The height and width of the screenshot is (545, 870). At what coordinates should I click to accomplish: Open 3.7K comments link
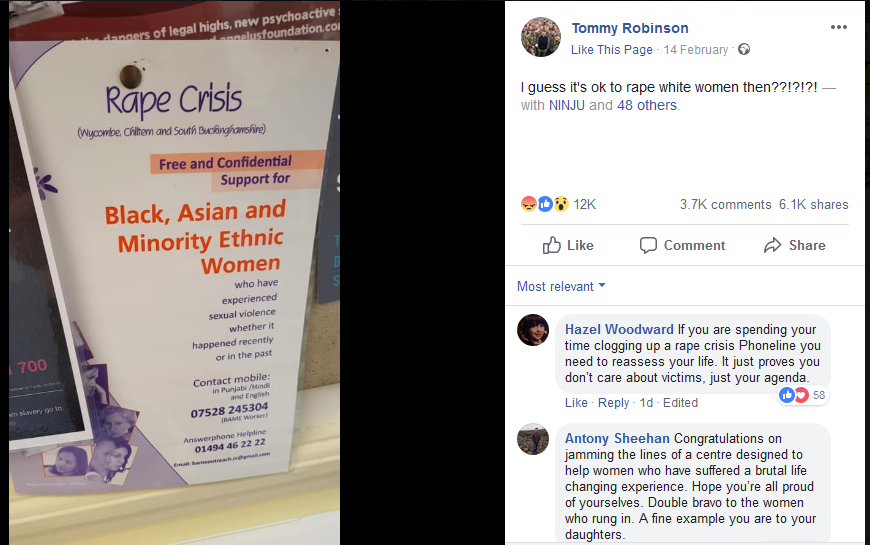(725, 204)
